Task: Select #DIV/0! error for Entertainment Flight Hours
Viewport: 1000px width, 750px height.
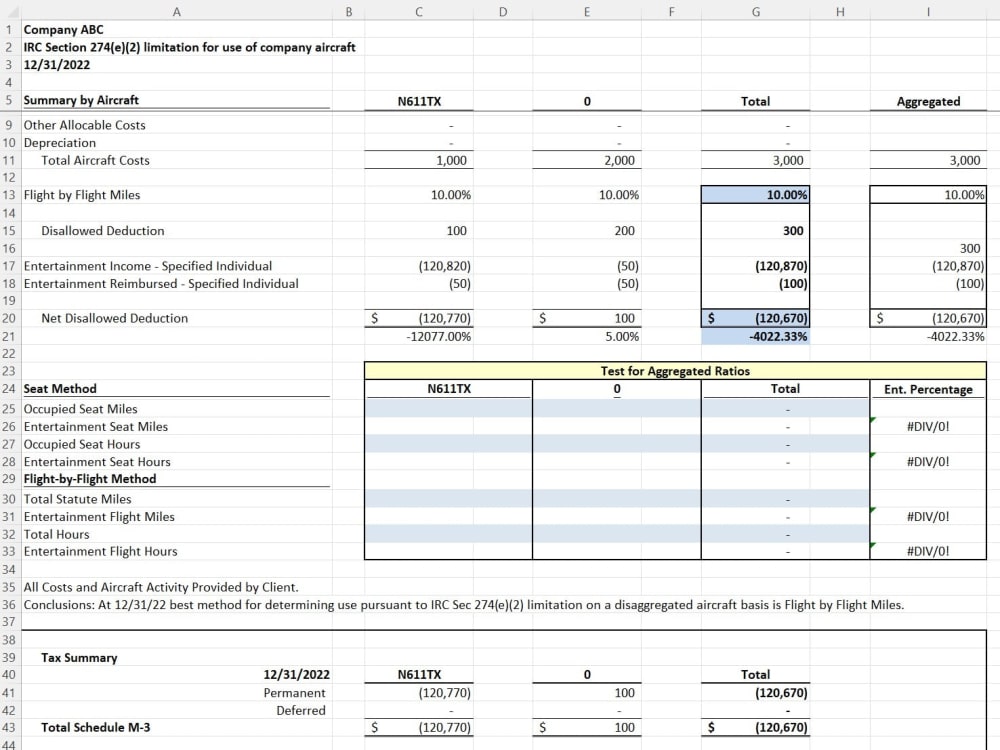Action: [x=928, y=552]
